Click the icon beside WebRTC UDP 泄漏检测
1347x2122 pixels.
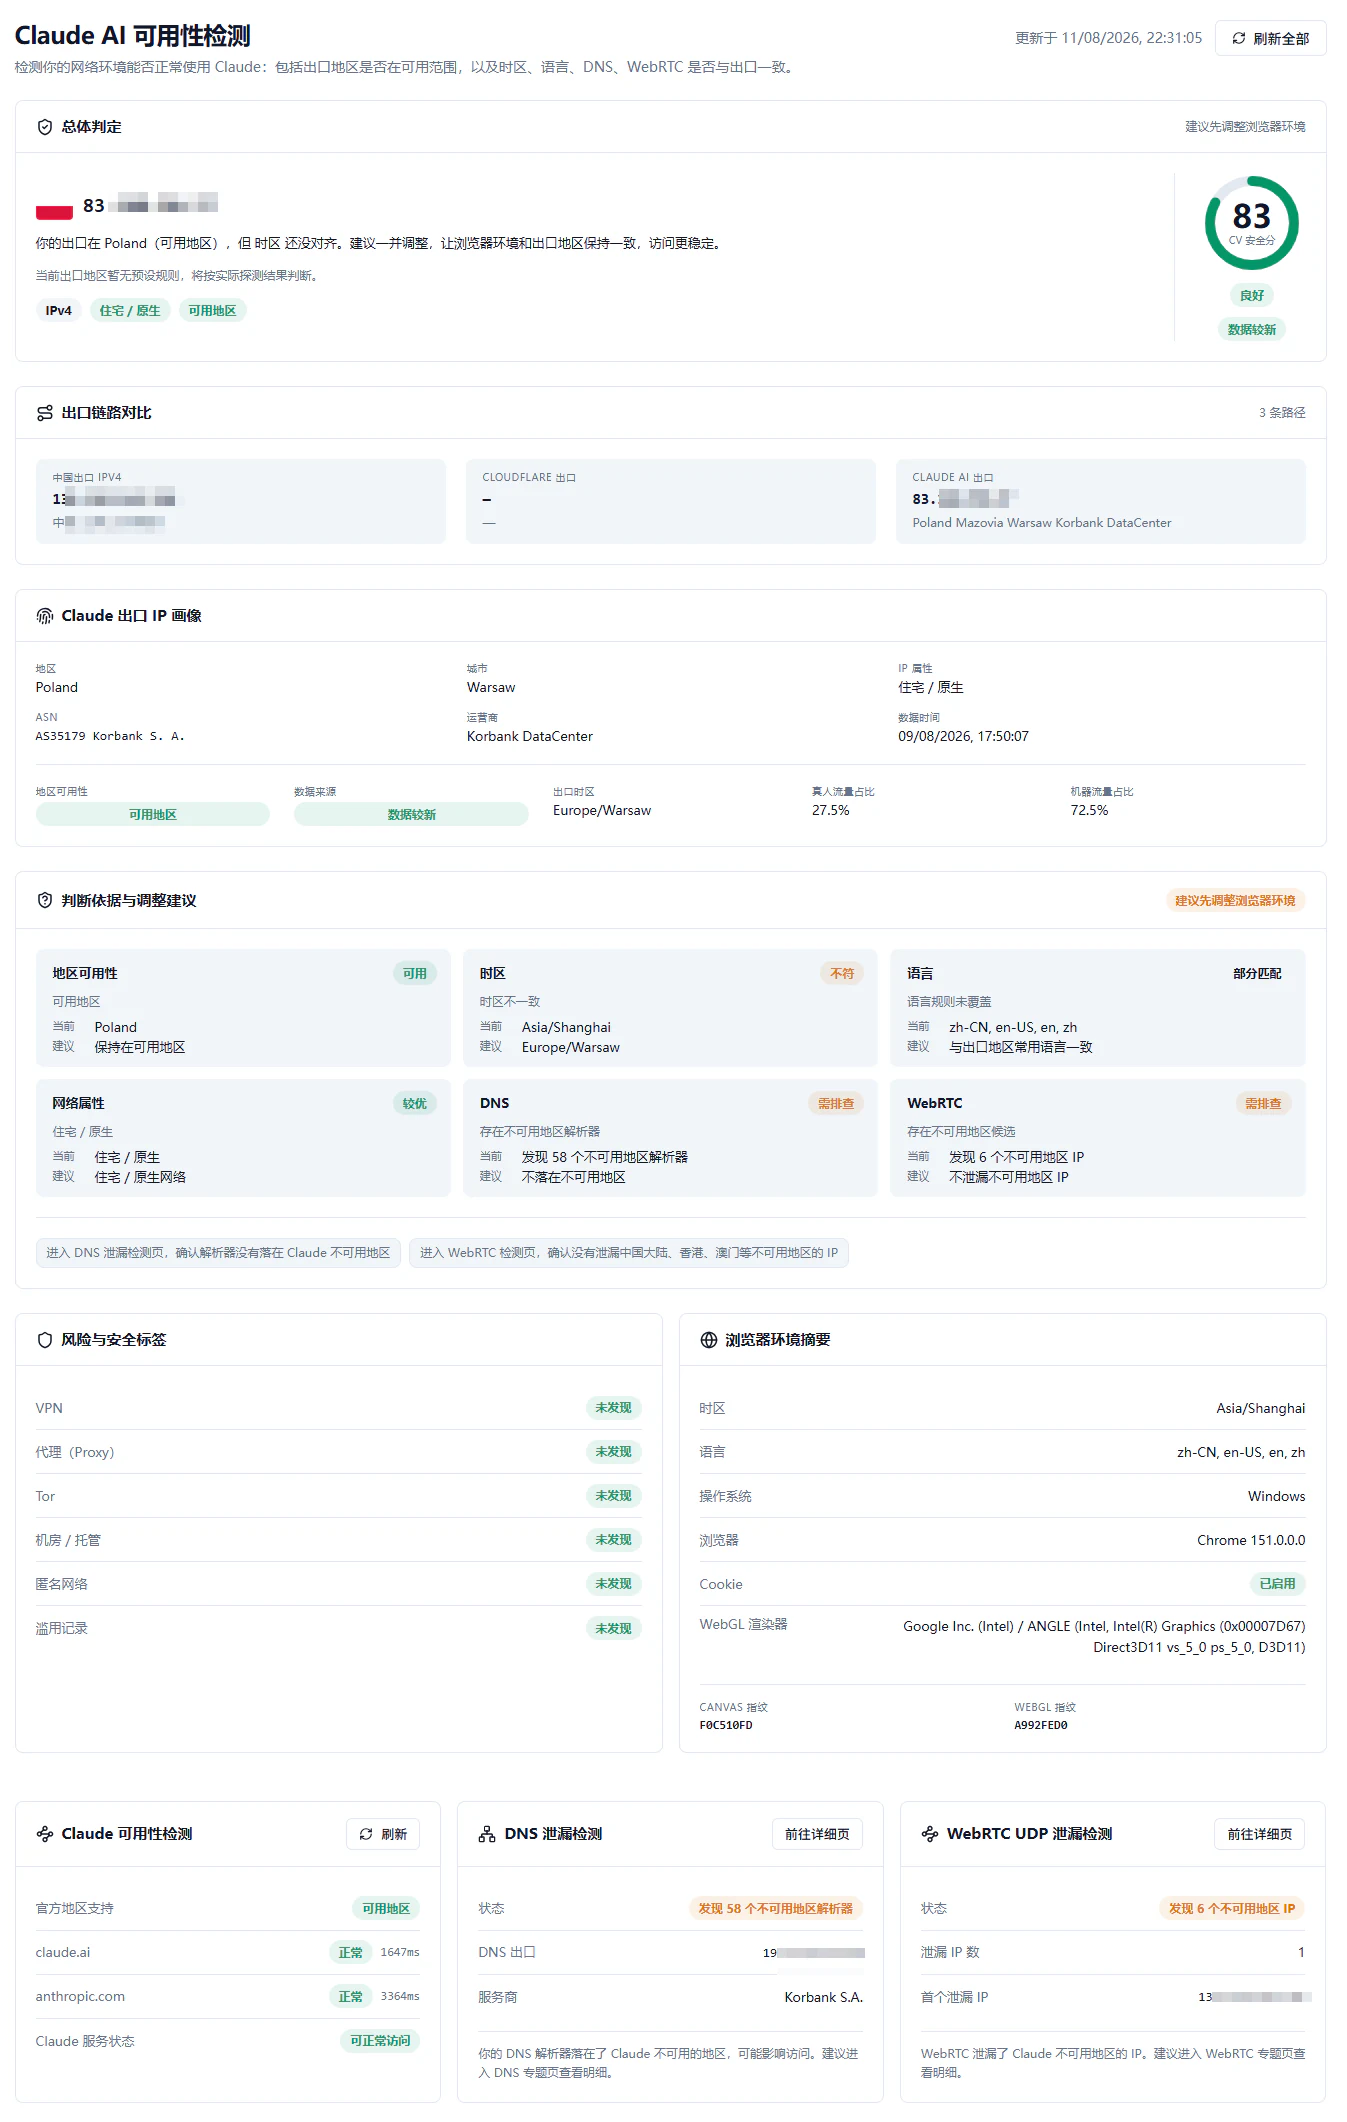point(930,1834)
